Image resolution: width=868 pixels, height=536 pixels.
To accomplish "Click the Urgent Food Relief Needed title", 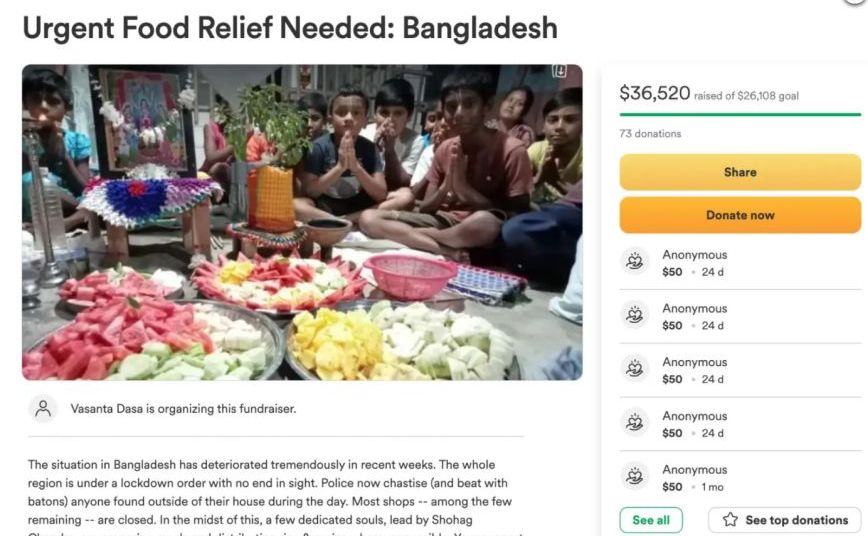I will click(290, 27).
